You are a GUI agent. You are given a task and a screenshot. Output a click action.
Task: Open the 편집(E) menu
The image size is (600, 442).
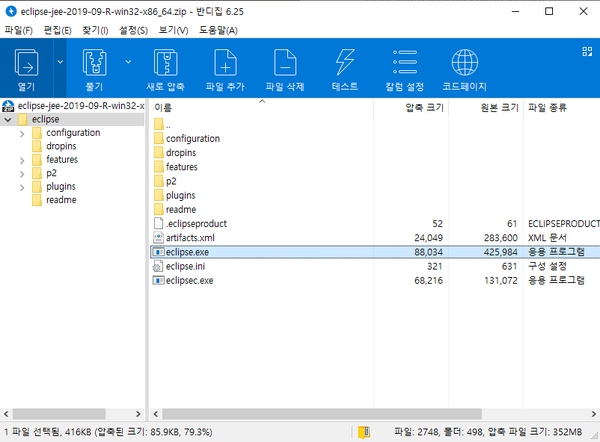coord(57,30)
